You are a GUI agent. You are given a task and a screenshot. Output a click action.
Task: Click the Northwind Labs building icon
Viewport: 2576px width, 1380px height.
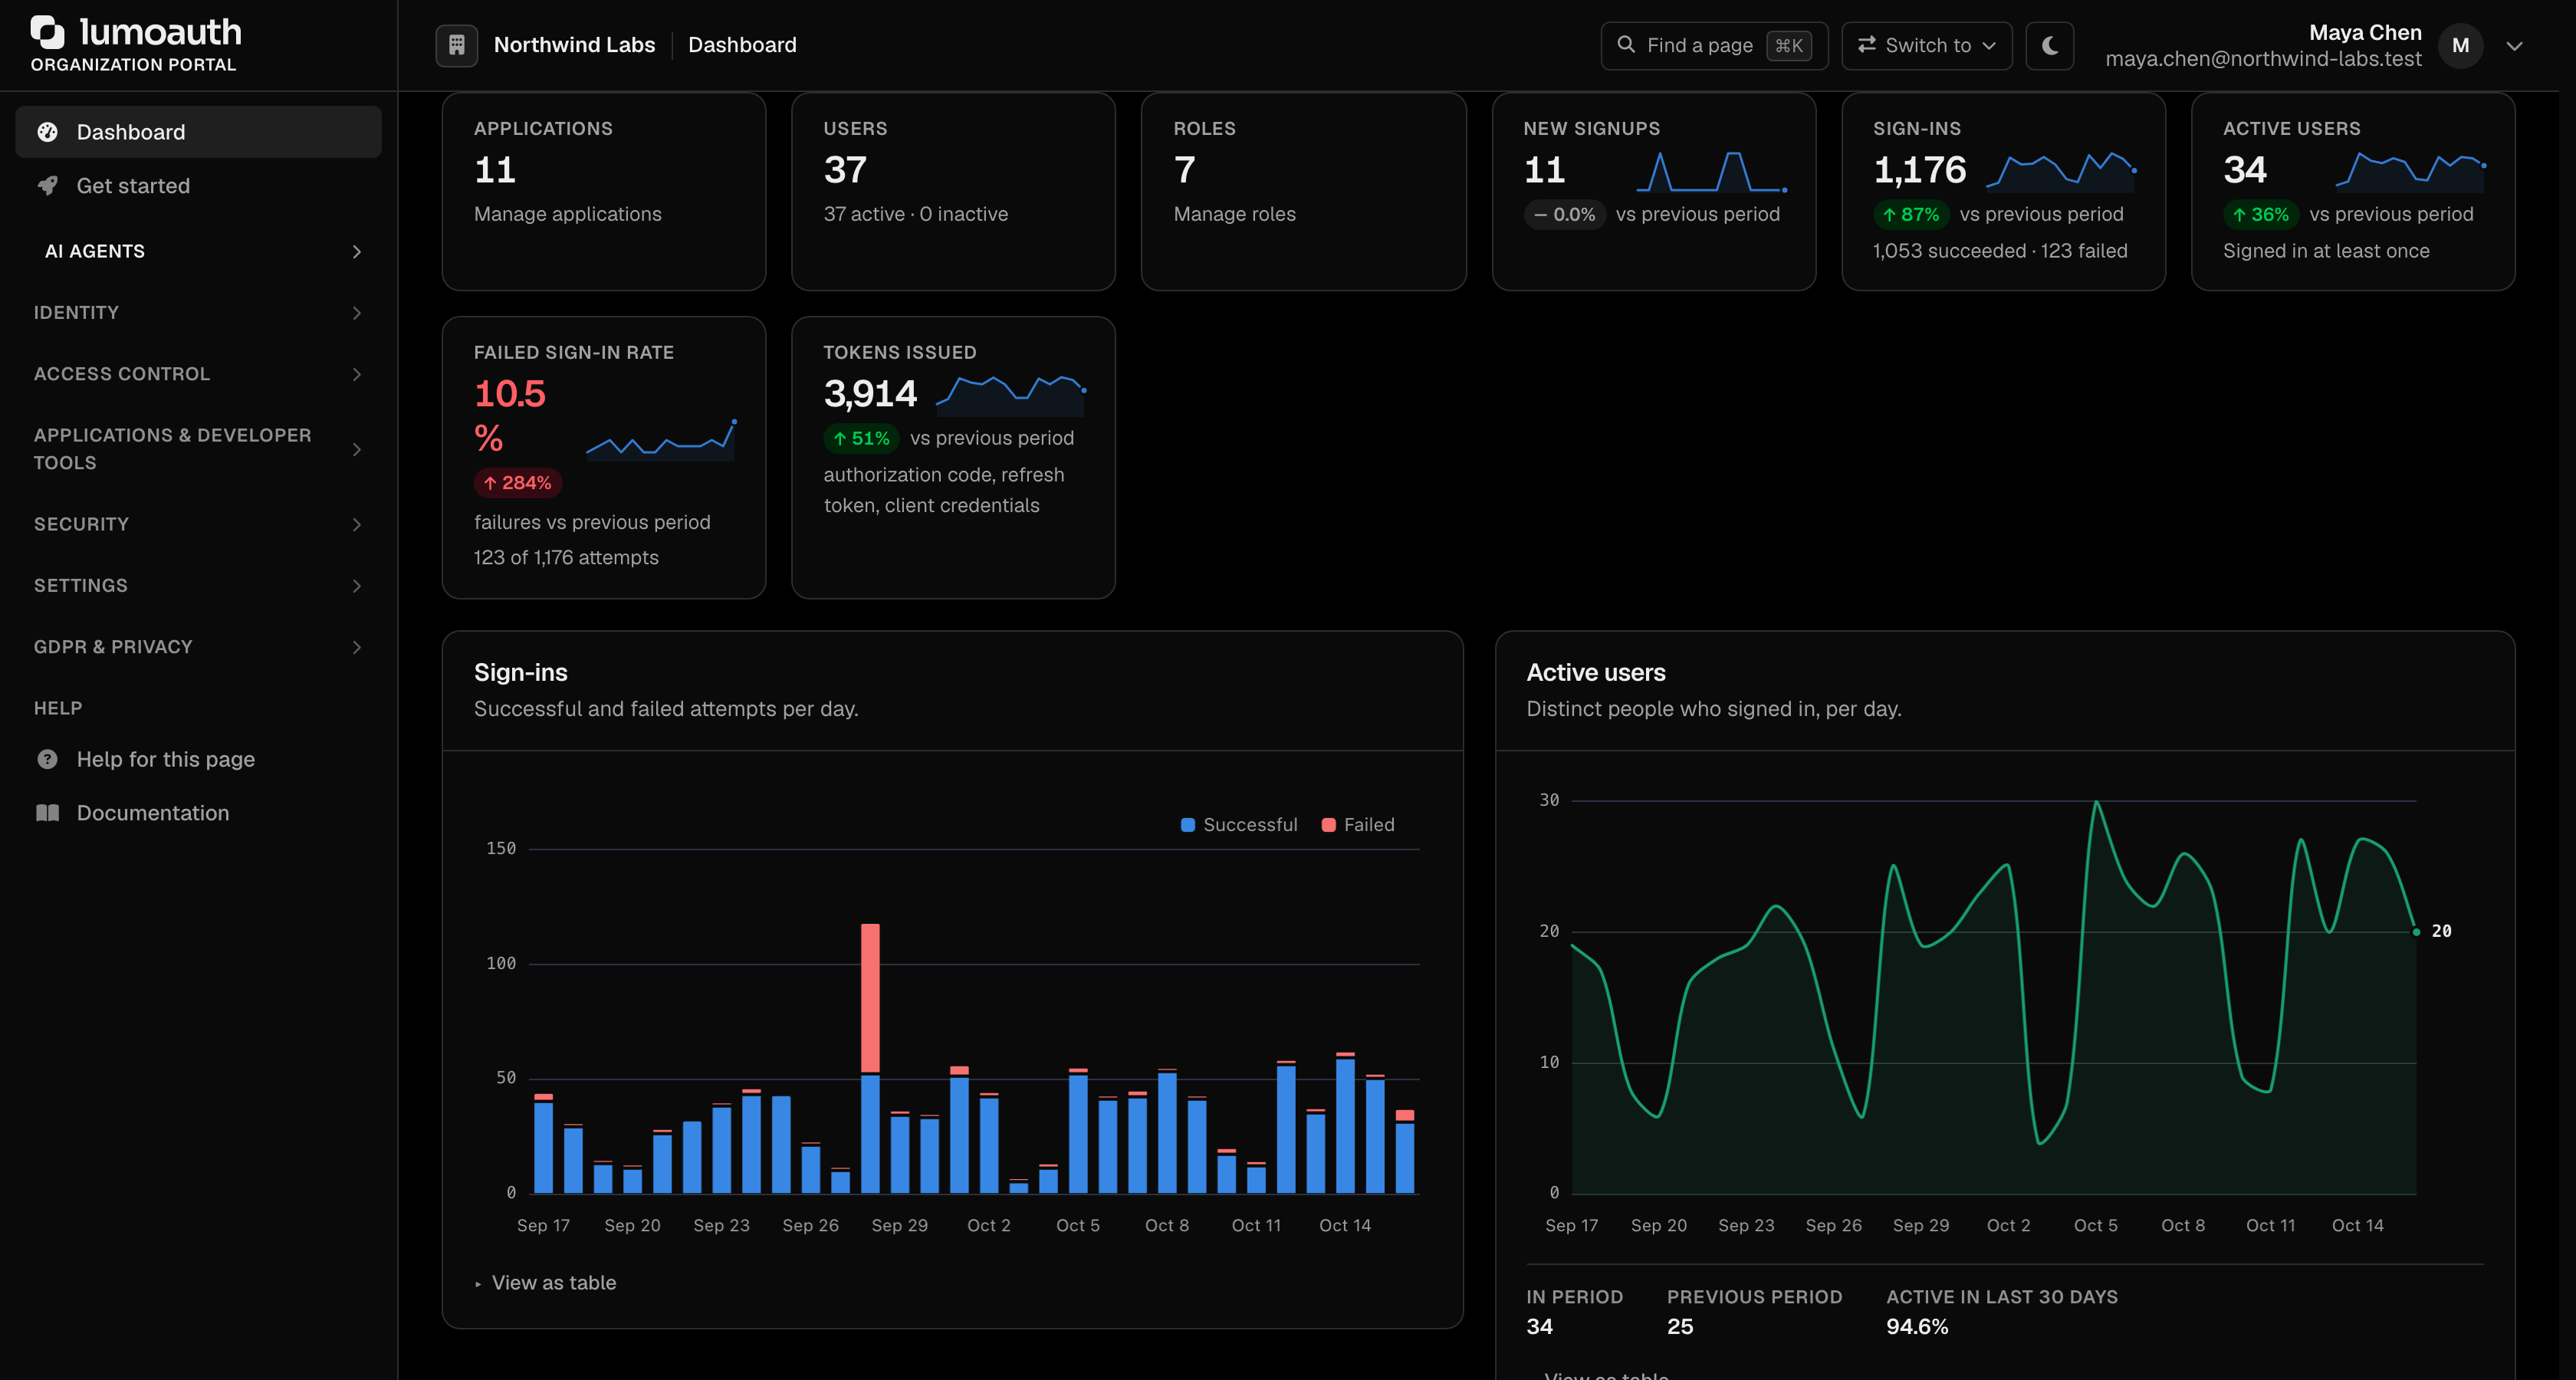[x=456, y=45]
